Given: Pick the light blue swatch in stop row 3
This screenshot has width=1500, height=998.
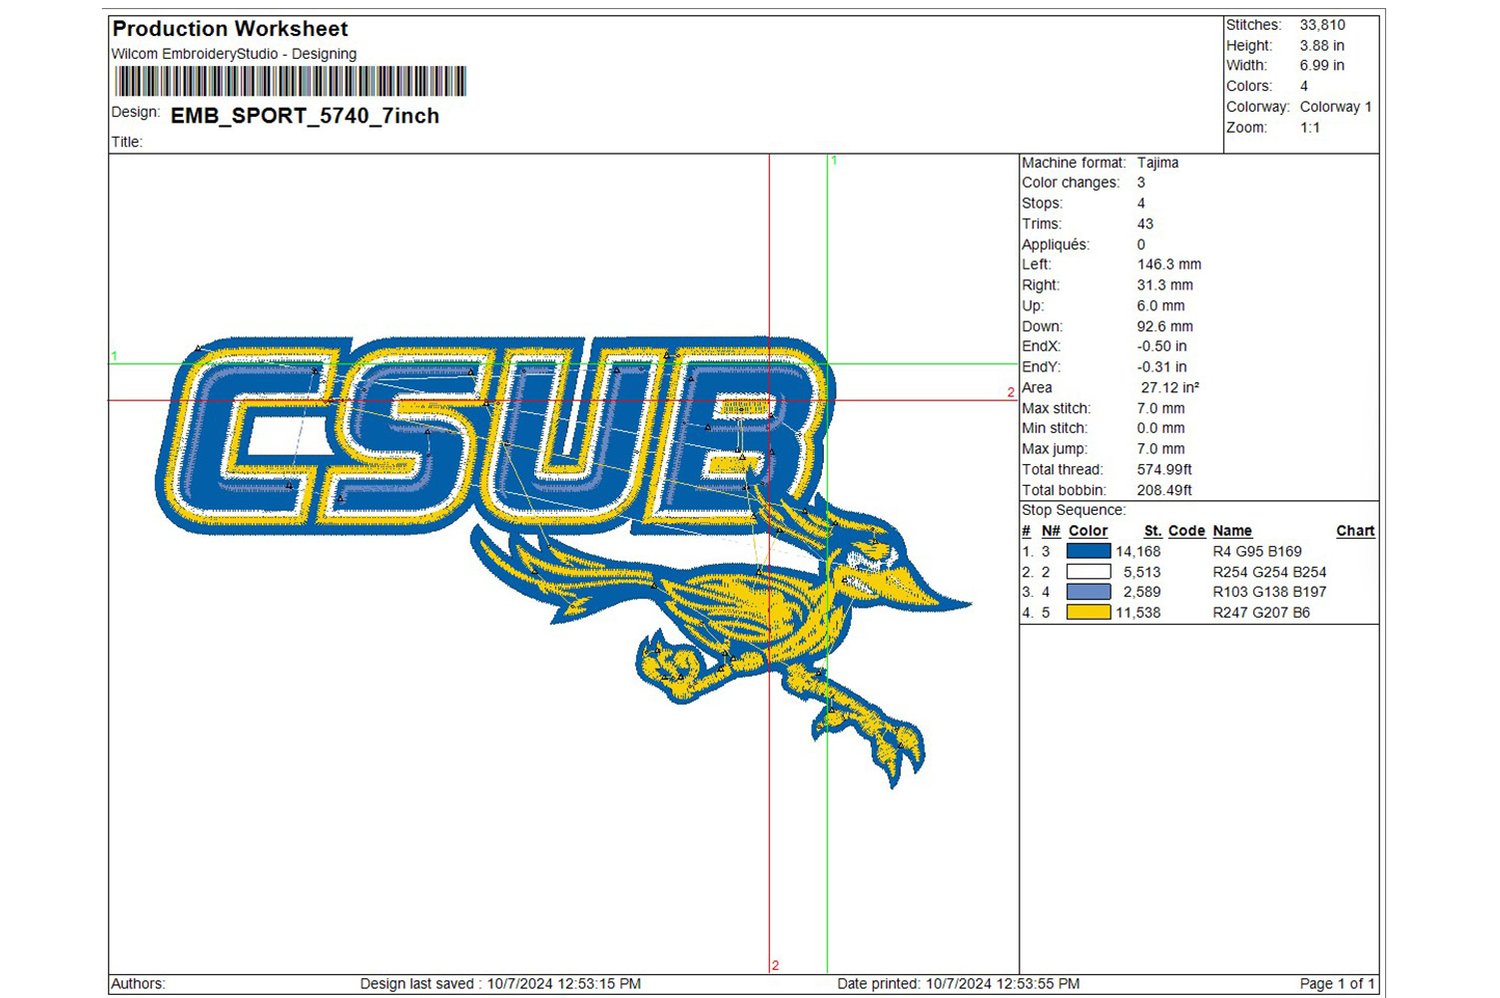Looking at the screenshot, I should click(1088, 592).
